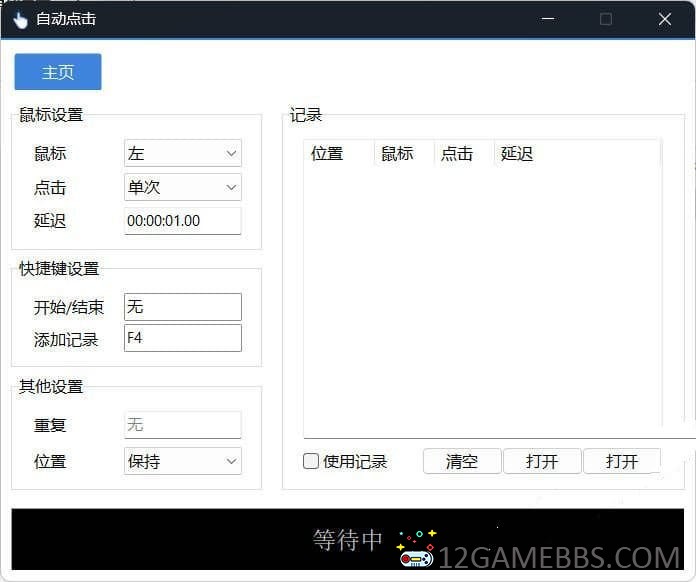Maximize the 自动点击 window
The height and width of the screenshot is (582, 696).
(605, 19)
